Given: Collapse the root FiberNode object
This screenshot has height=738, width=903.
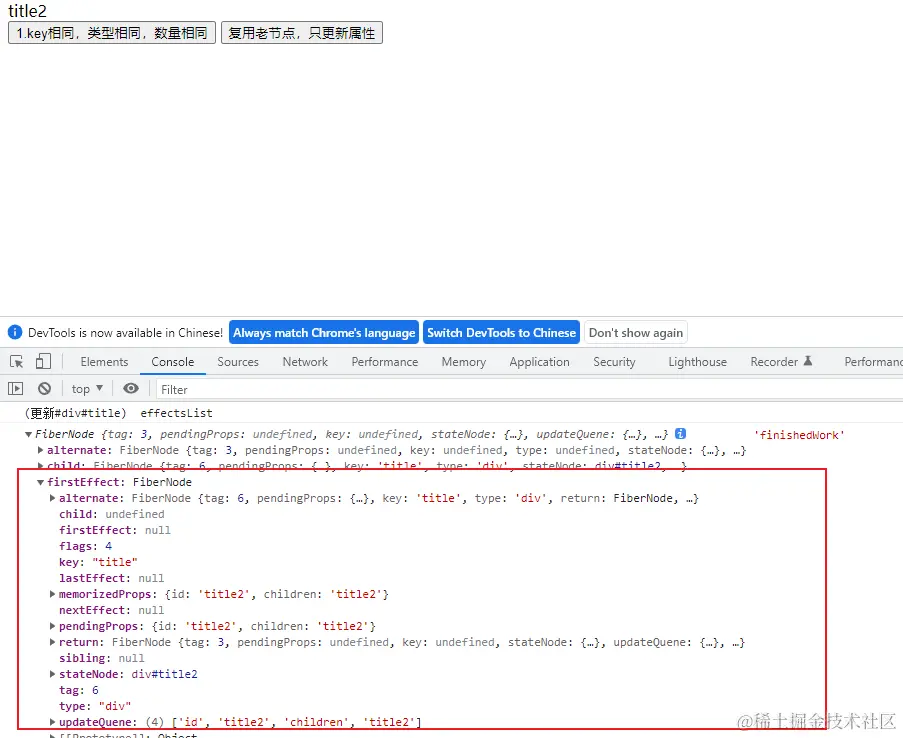Looking at the screenshot, I should coord(28,434).
